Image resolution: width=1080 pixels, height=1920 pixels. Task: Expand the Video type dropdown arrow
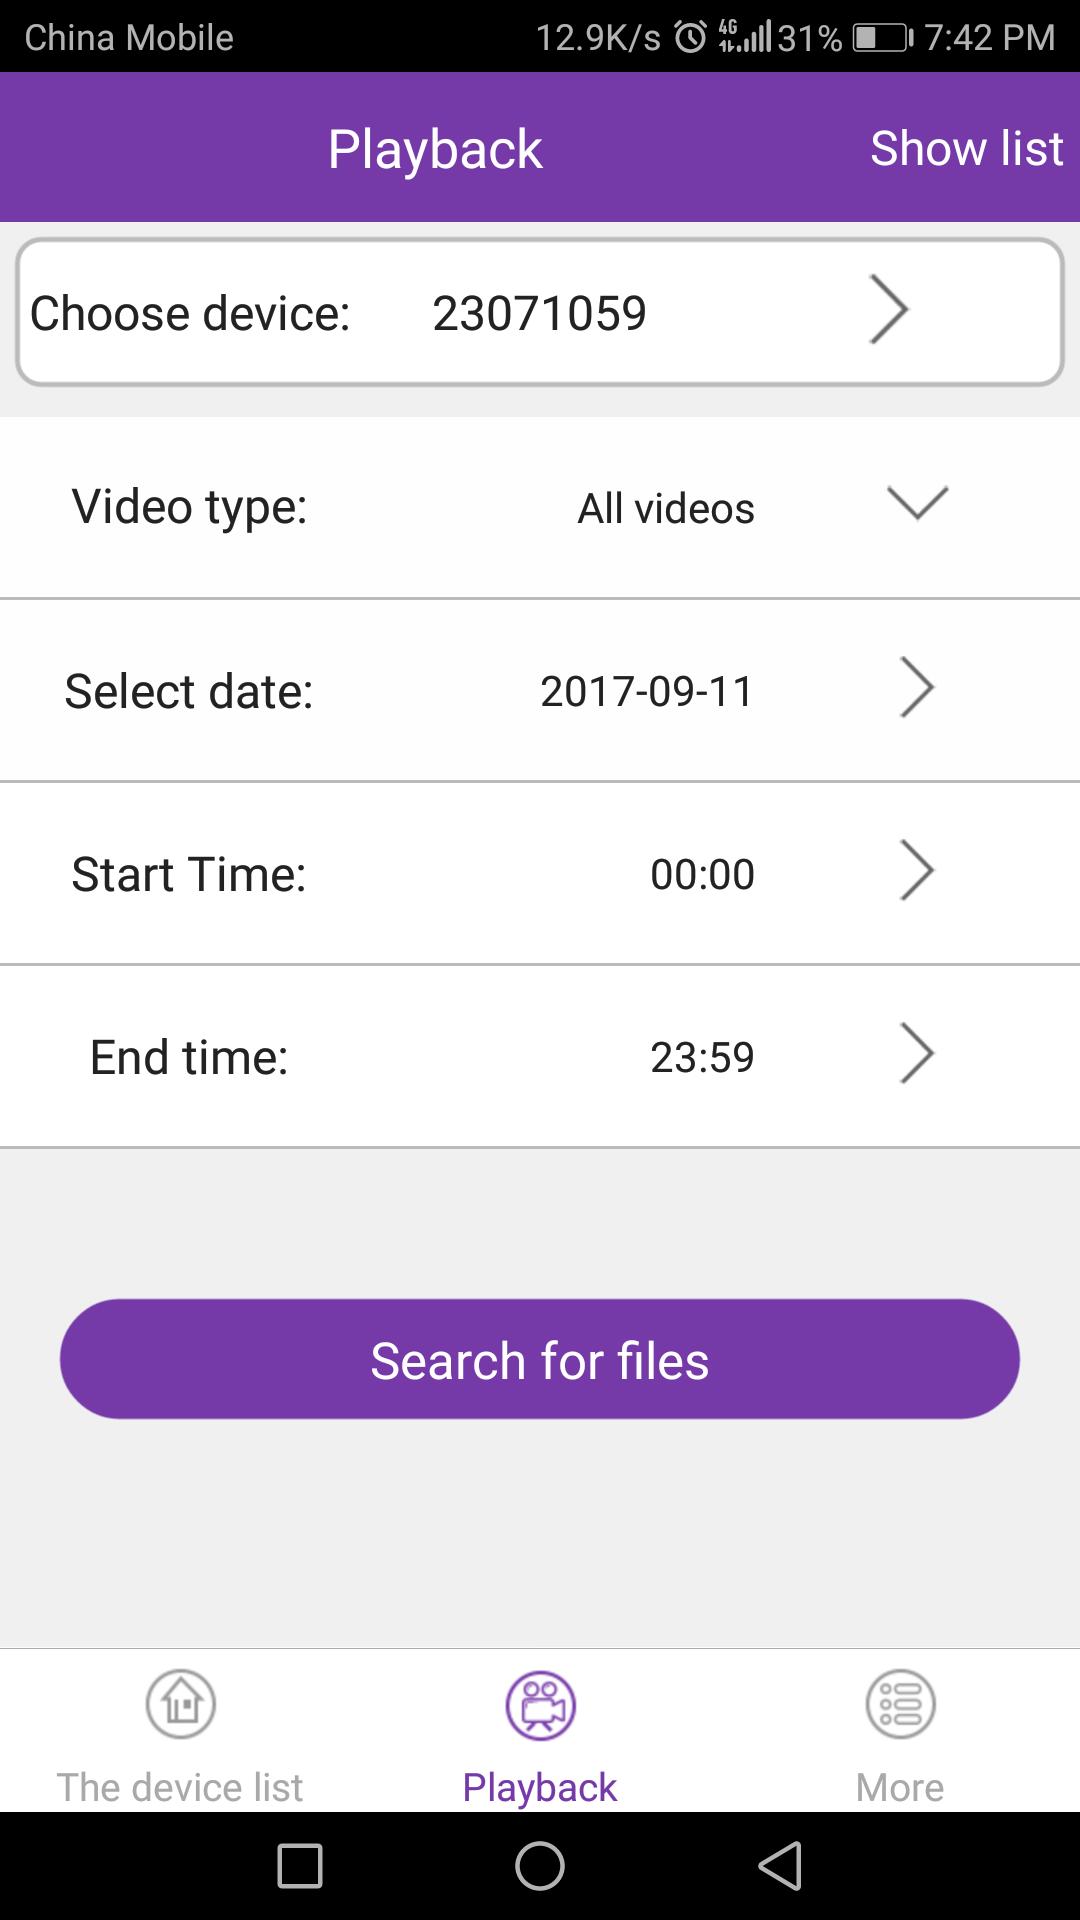click(917, 503)
